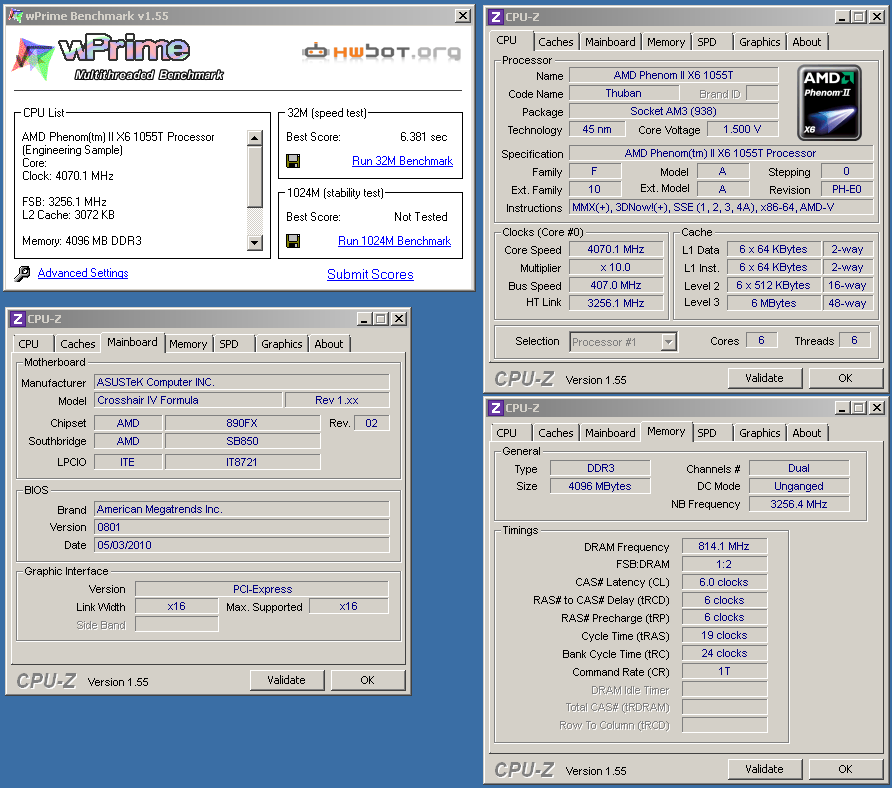Click the Bus Speed value 407.0 MHz
This screenshot has height=788, width=892.
point(616,286)
